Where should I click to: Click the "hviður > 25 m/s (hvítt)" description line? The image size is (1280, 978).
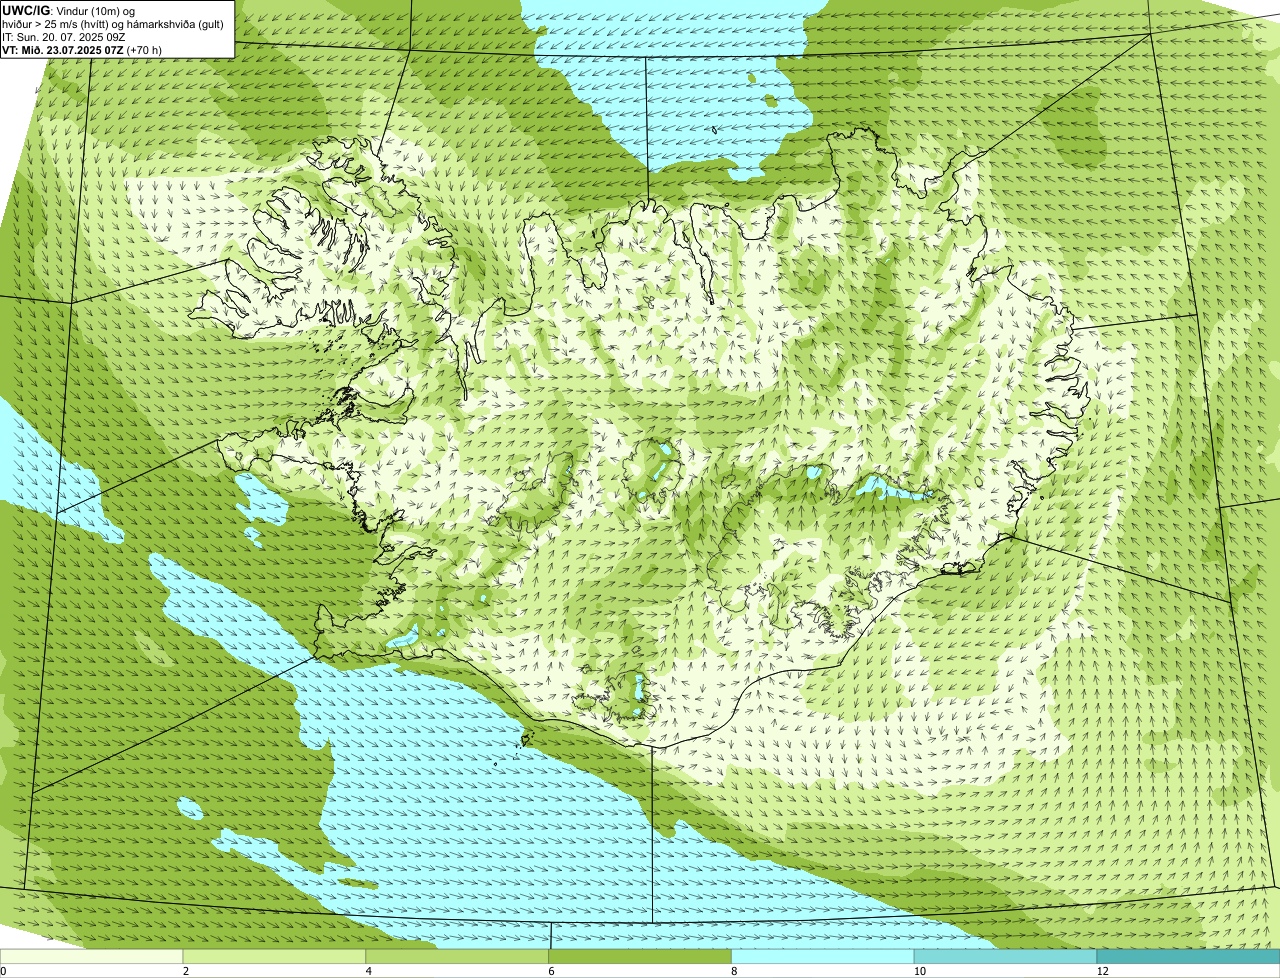[x=113, y=23]
